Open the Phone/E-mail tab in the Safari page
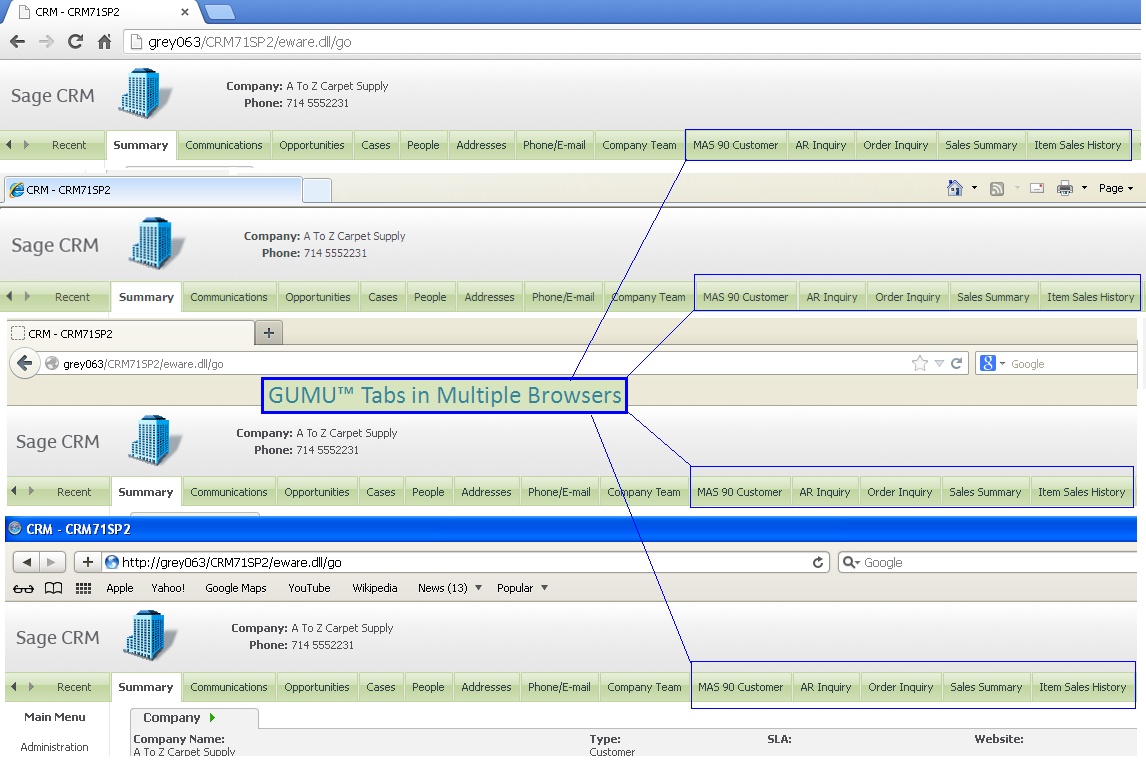Image resolution: width=1146 pixels, height=766 pixels. (x=559, y=687)
